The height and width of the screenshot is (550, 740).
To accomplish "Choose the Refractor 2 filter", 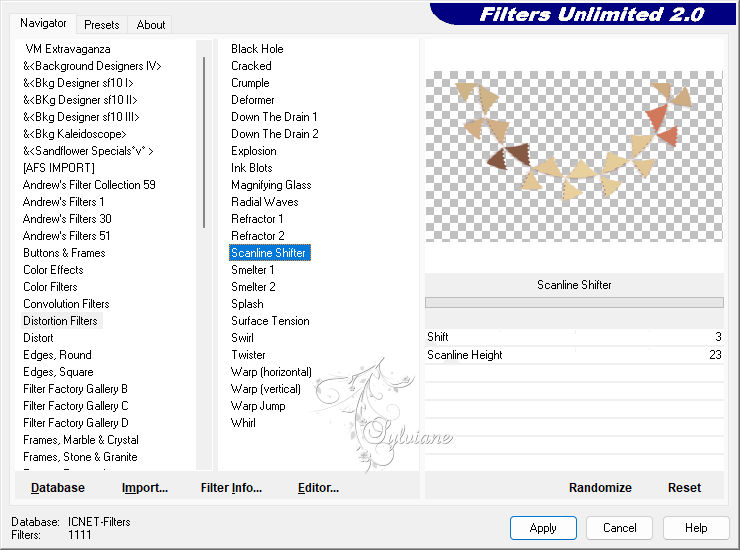I will coord(258,236).
